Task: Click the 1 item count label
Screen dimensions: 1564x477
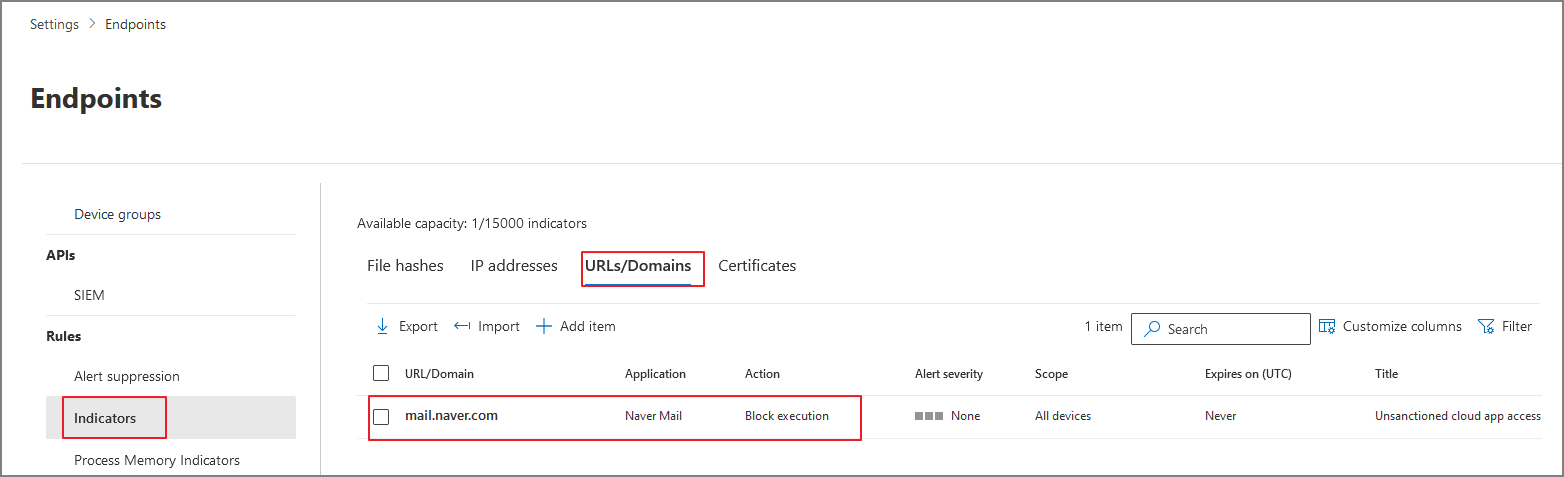Action: pos(1103,326)
